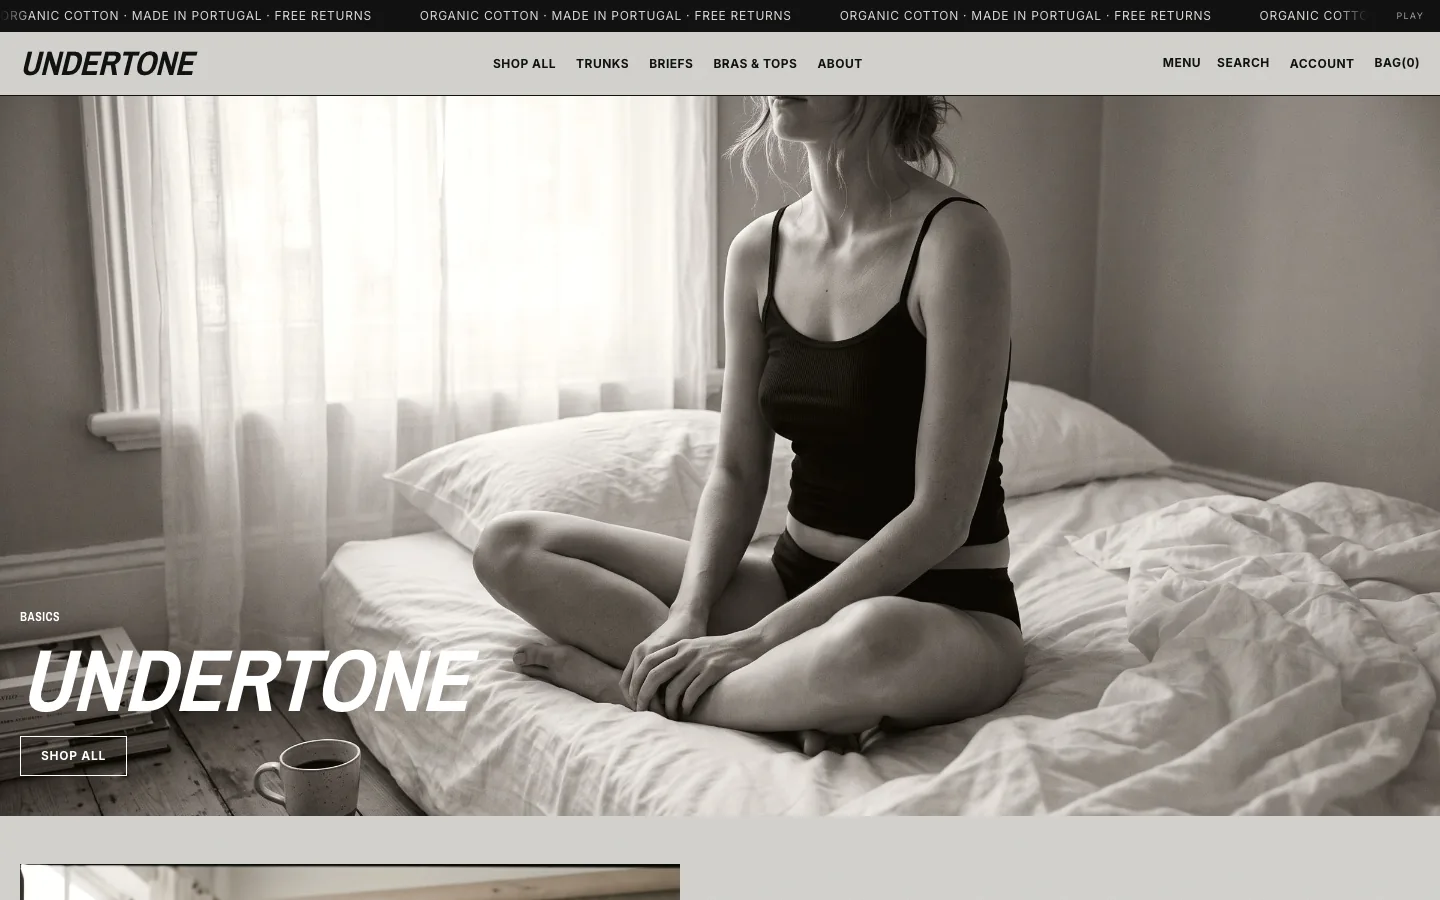Toggle the announcement bar Play control
This screenshot has height=900, width=1440.
tap(1410, 16)
